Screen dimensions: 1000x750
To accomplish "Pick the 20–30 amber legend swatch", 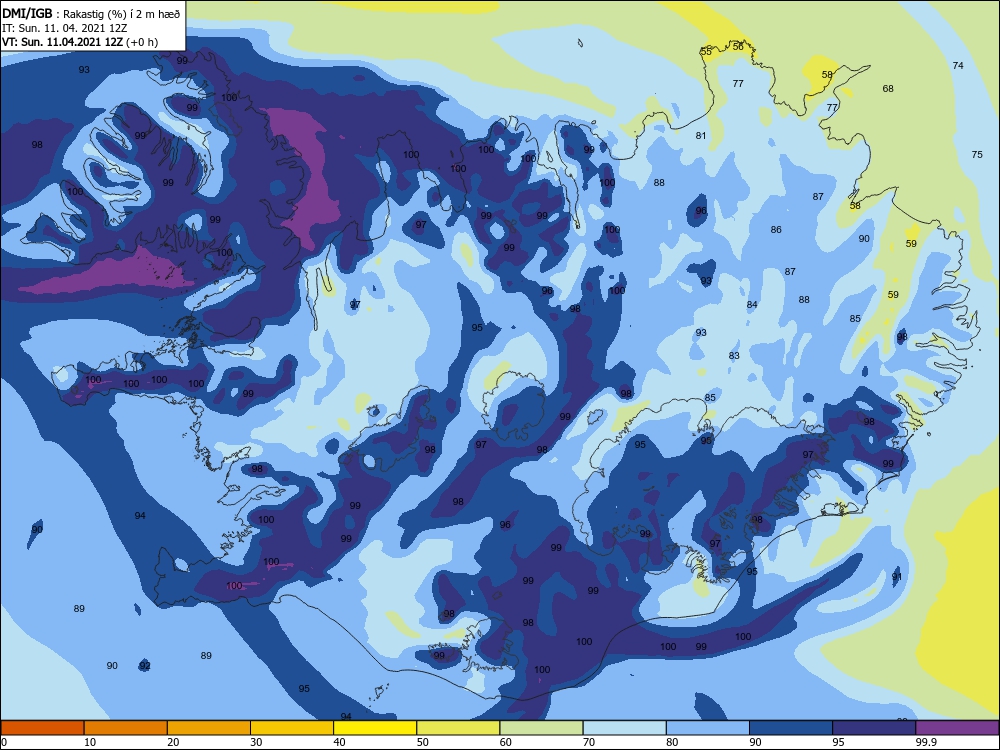I will click(209, 728).
